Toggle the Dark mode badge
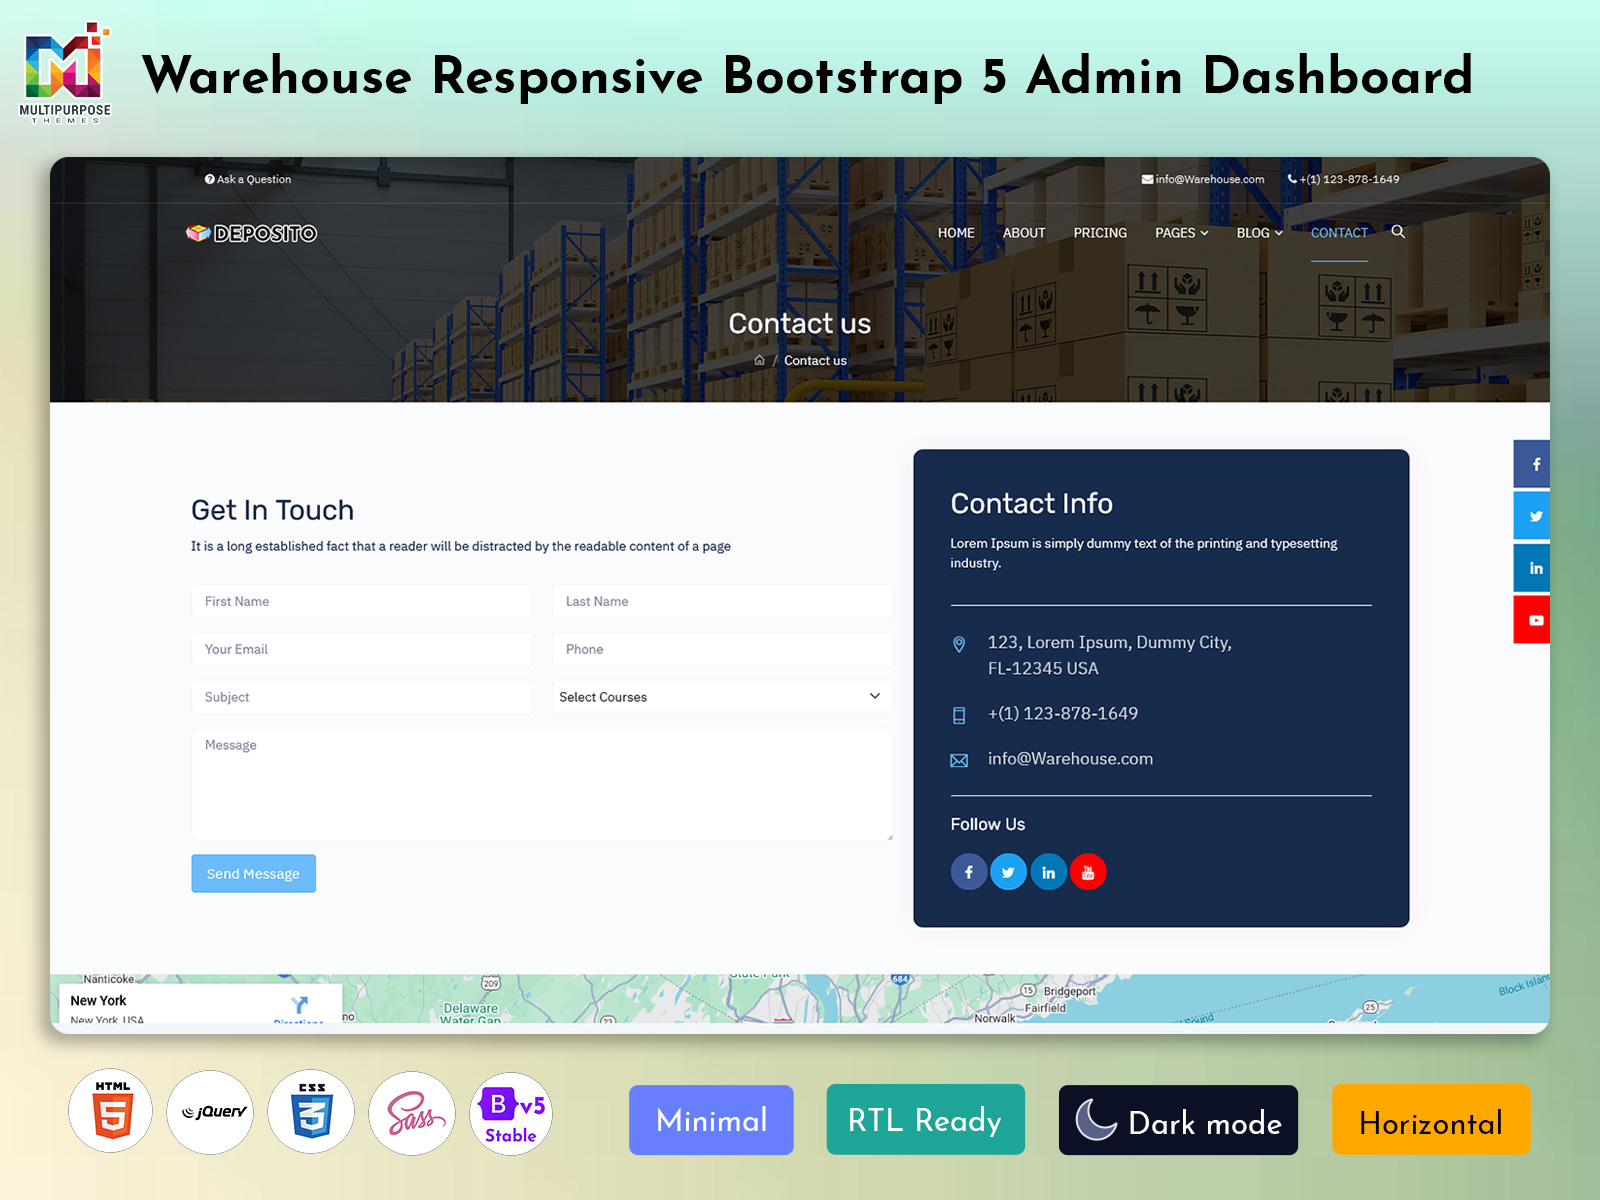The height and width of the screenshot is (1200, 1600). point(1178,1120)
